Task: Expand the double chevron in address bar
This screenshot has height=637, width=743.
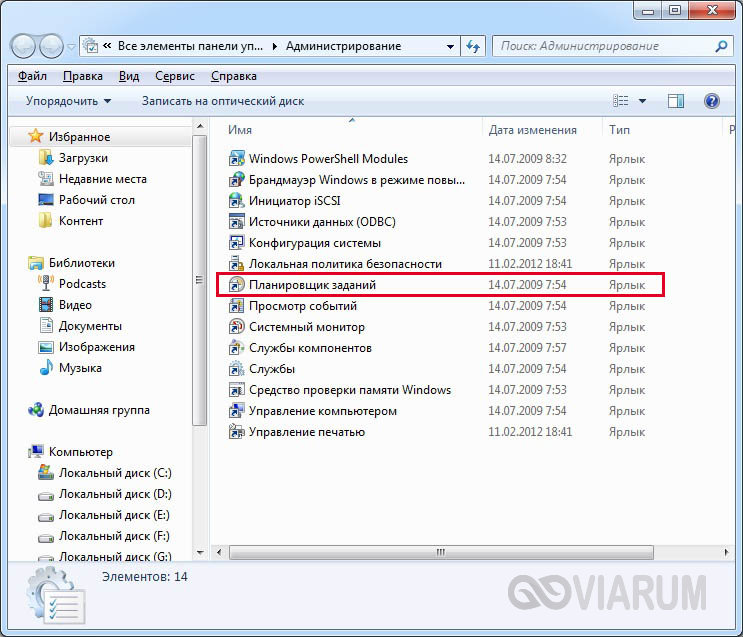Action: 107,46
